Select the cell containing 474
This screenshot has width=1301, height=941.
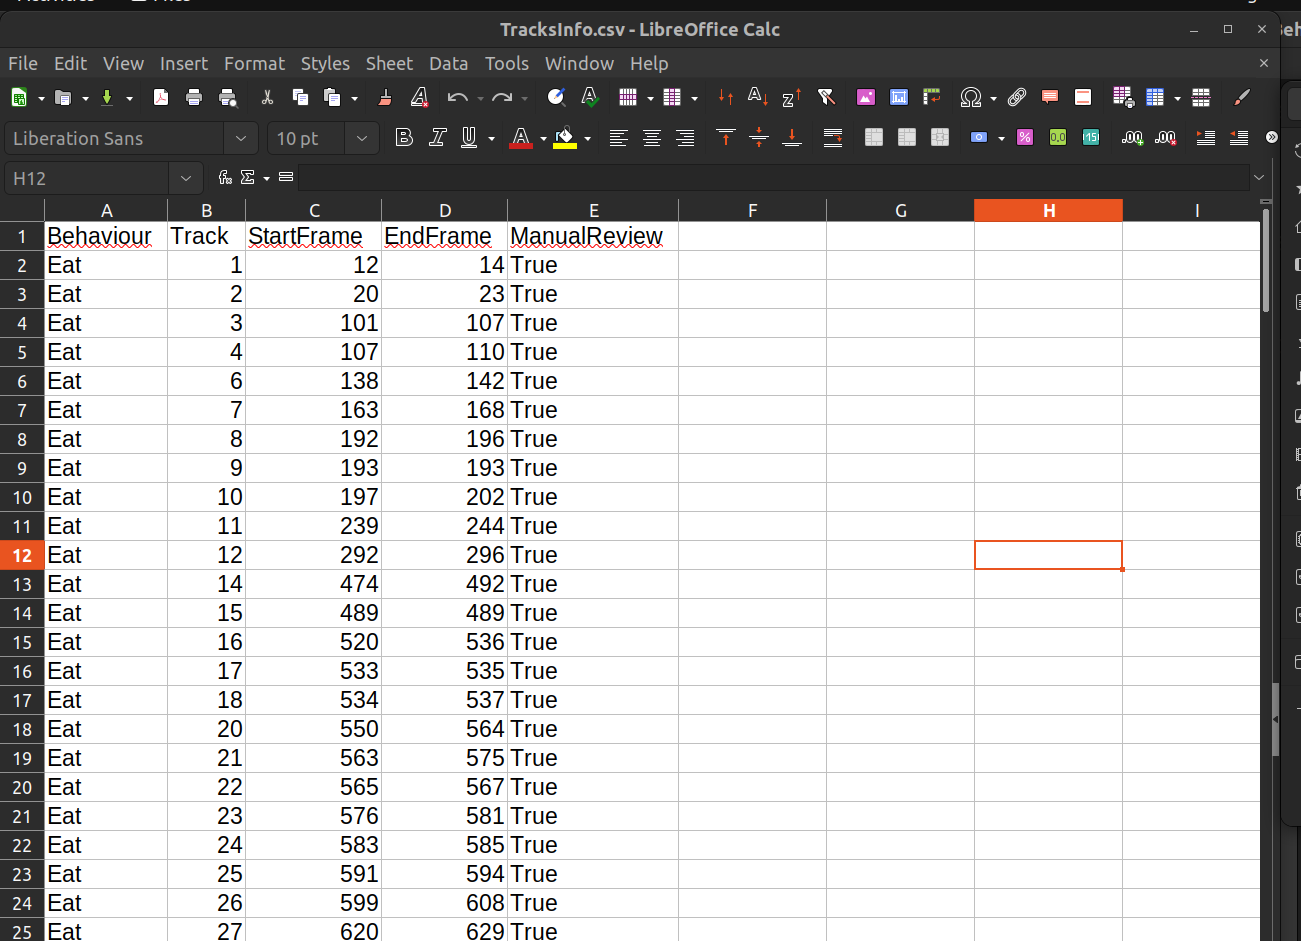(313, 584)
